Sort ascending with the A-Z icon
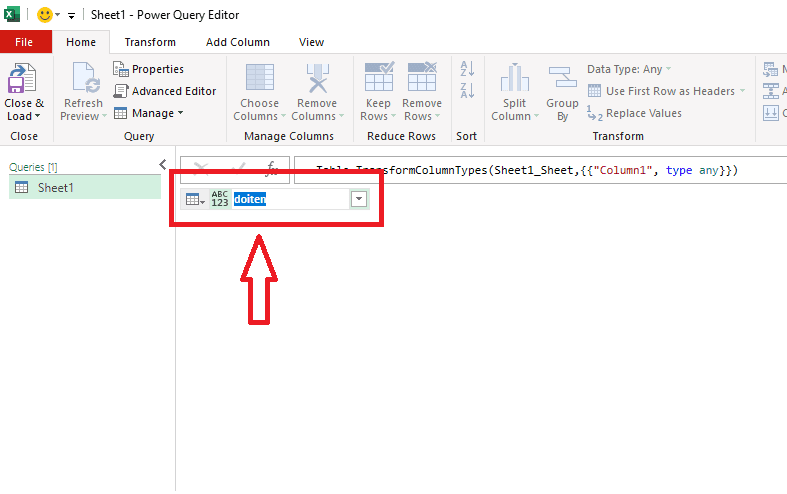Screen dimensions: 787x494 (467, 68)
